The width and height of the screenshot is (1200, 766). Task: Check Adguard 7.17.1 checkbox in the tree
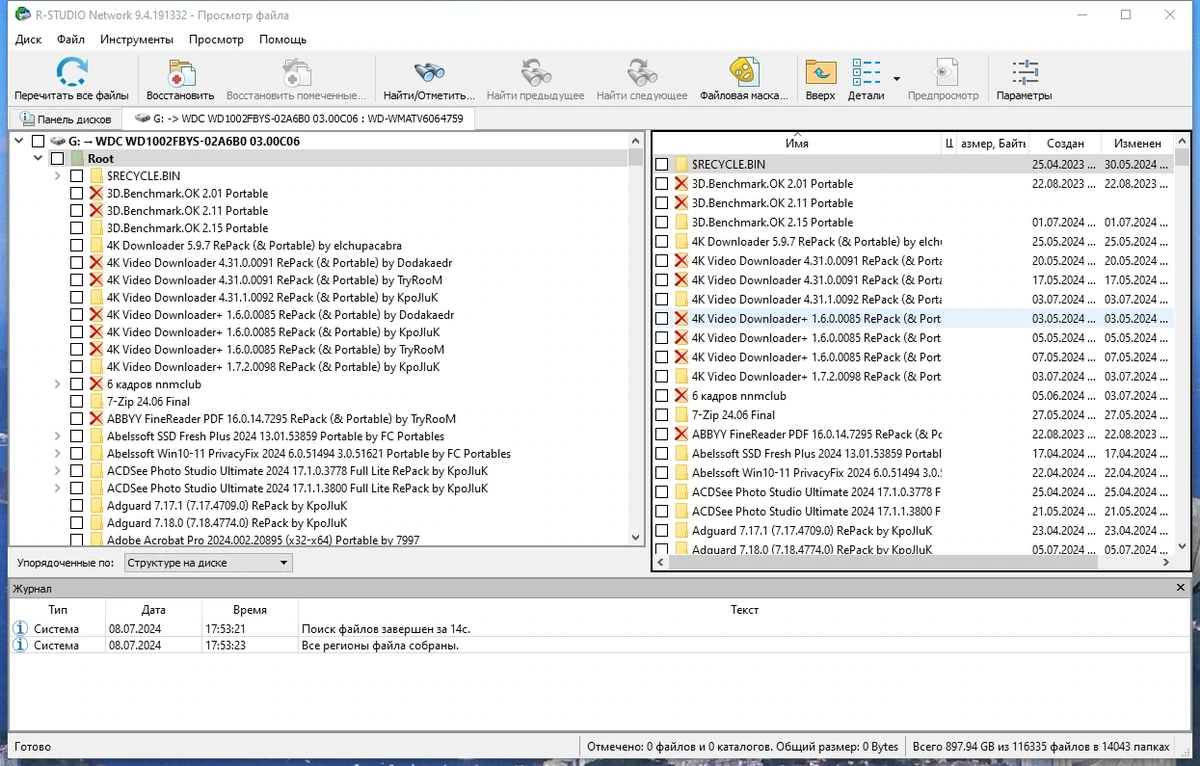point(76,505)
